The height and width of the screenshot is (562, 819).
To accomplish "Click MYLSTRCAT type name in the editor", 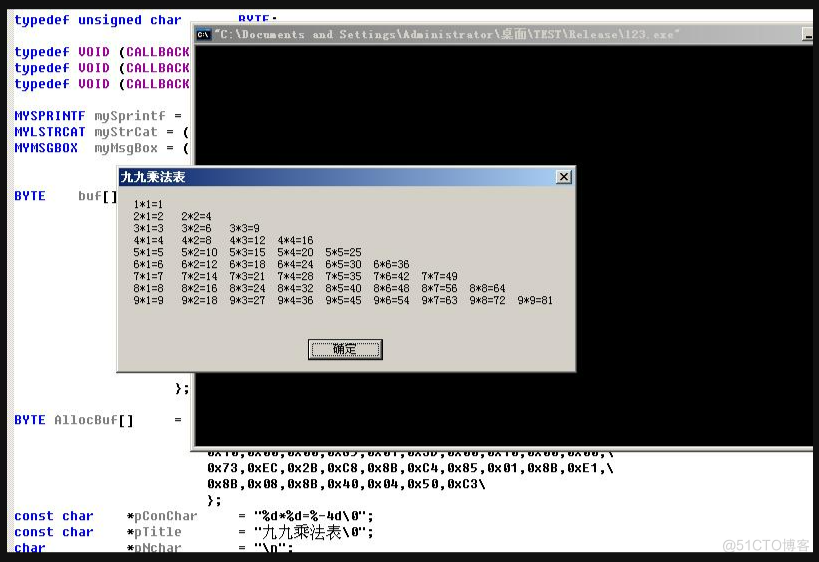I will point(50,132).
